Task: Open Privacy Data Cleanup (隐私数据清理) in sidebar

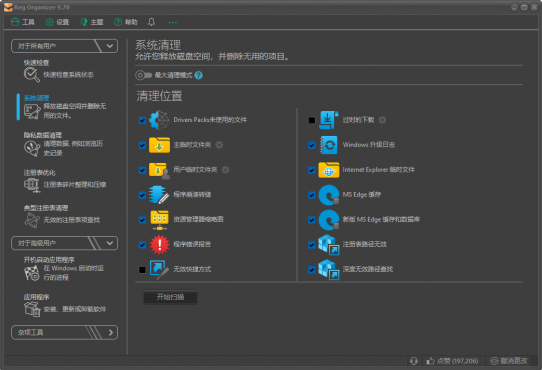Action: (65, 144)
